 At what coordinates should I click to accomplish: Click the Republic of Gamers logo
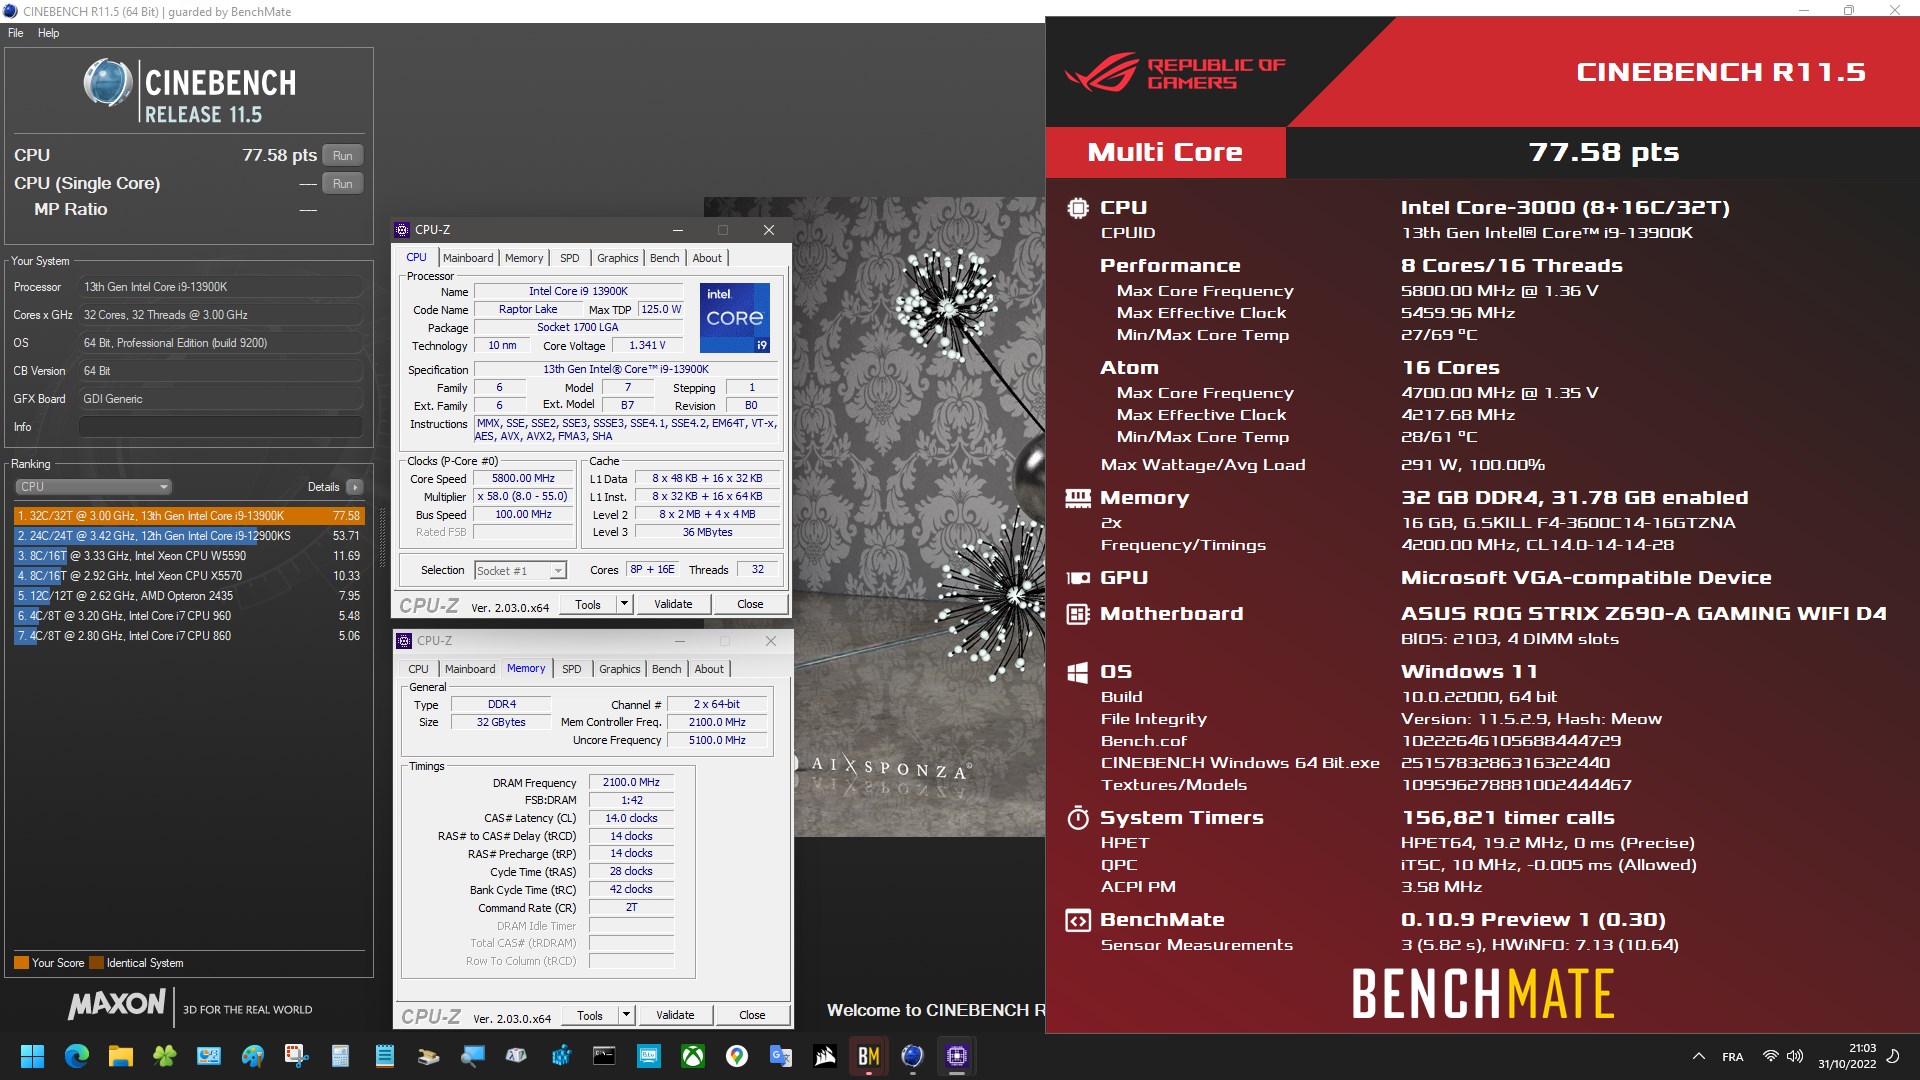tap(1176, 72)
